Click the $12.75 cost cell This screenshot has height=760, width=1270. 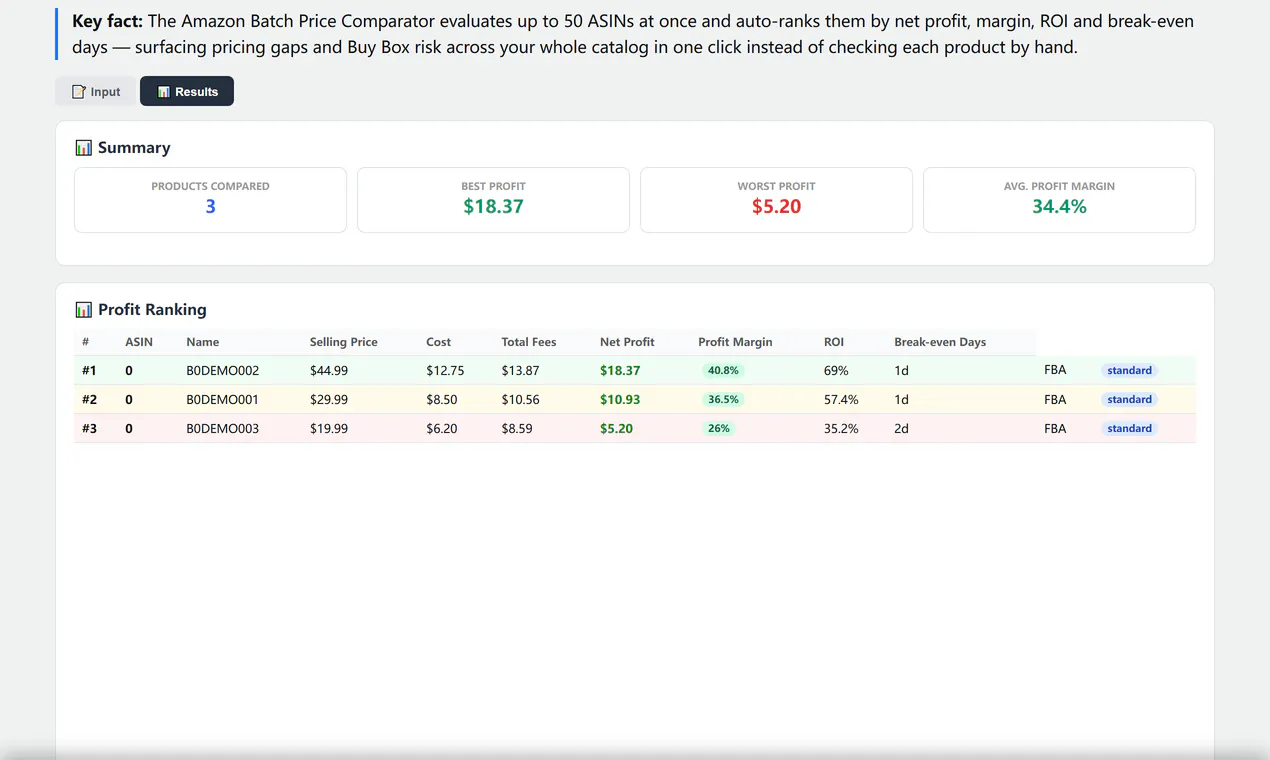tap(445, 371)
